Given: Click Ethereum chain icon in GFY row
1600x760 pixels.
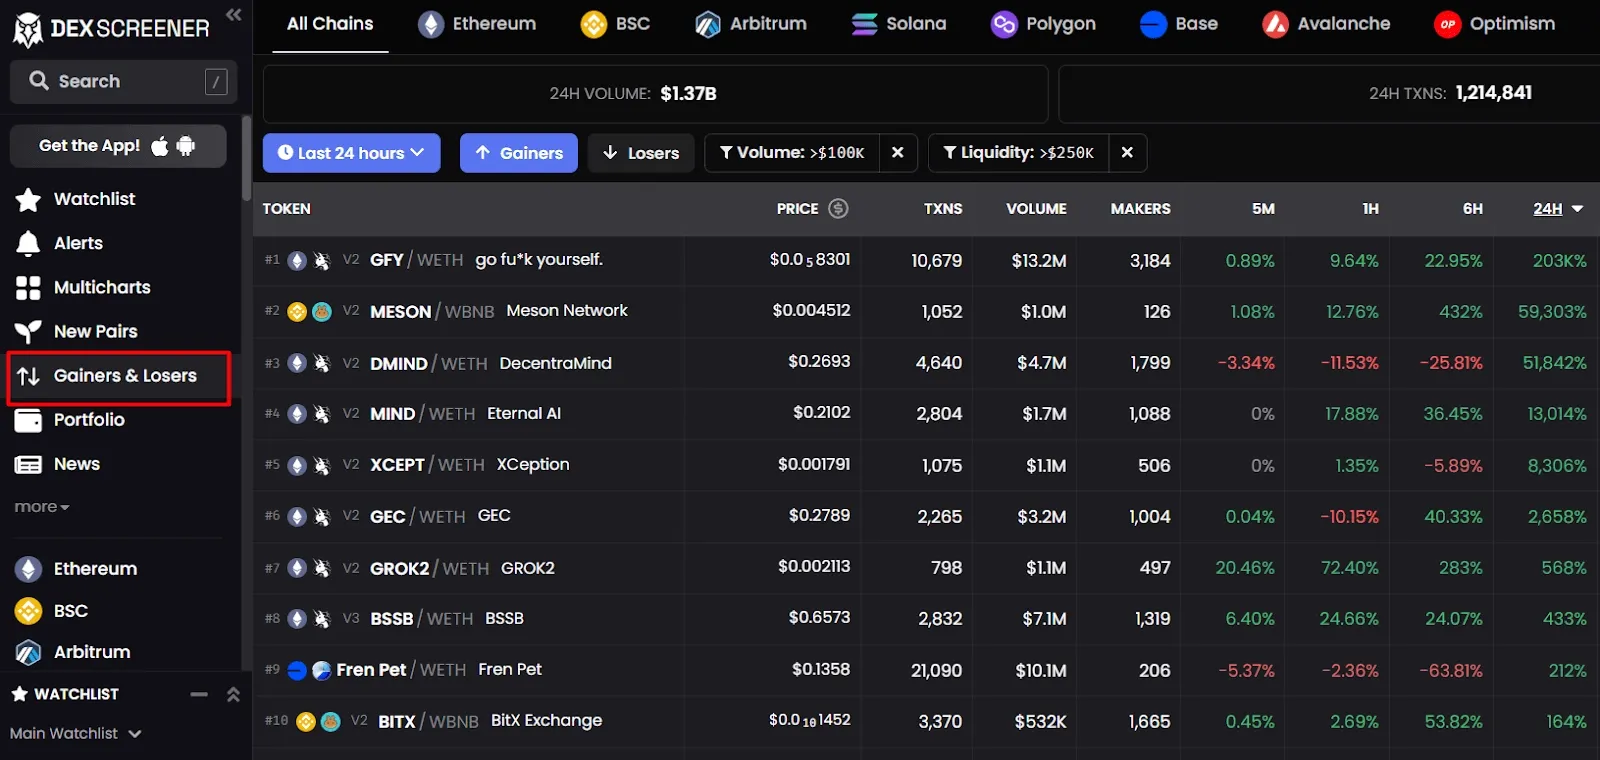Looking at the screenshot, I should pyautogui.click(x=297, y=261).
